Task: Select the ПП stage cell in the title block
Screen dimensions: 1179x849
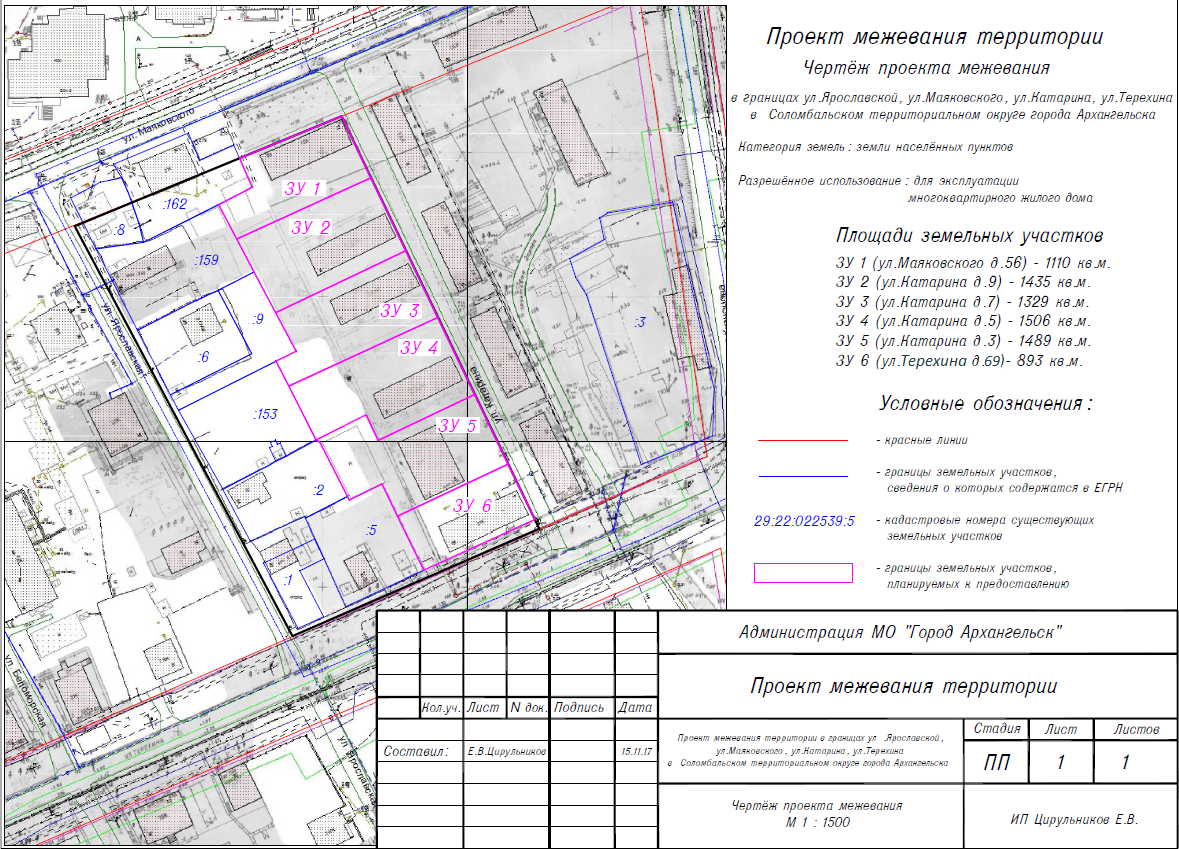Action: coord(996,763)
